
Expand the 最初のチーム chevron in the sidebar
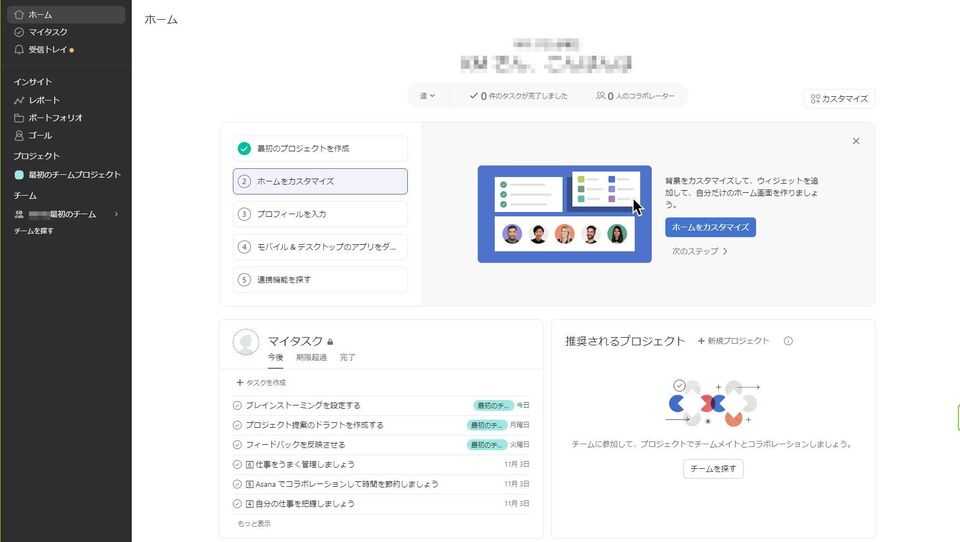[116, 214]
